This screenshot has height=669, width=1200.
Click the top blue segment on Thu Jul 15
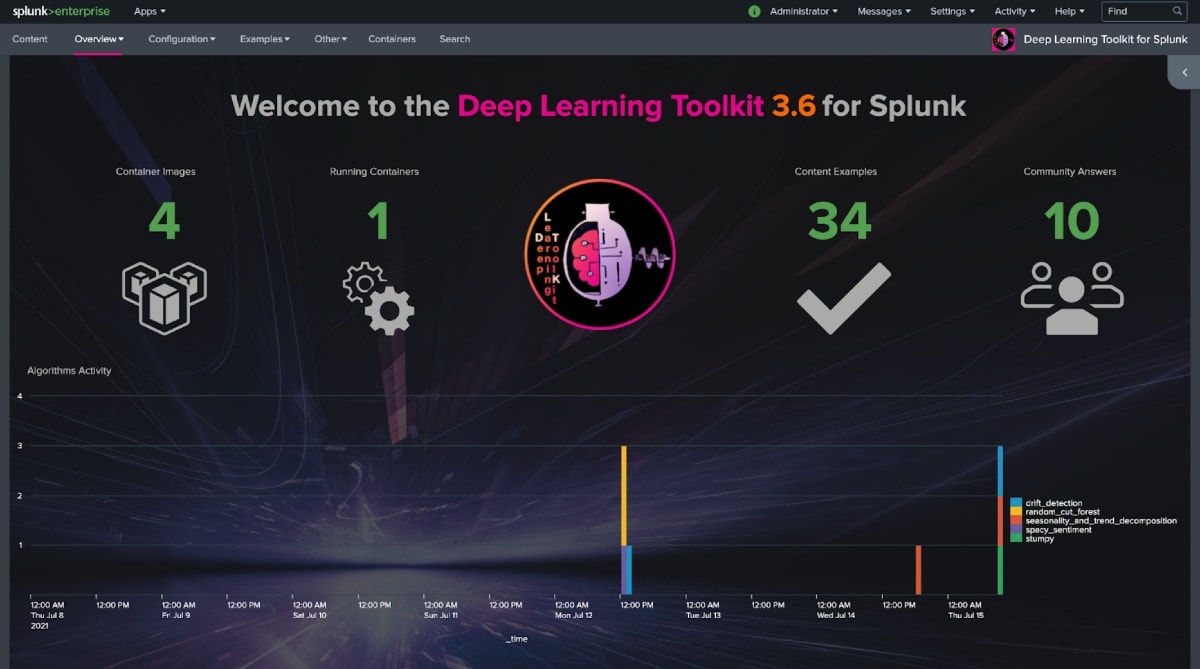(x=1000, y=471)
